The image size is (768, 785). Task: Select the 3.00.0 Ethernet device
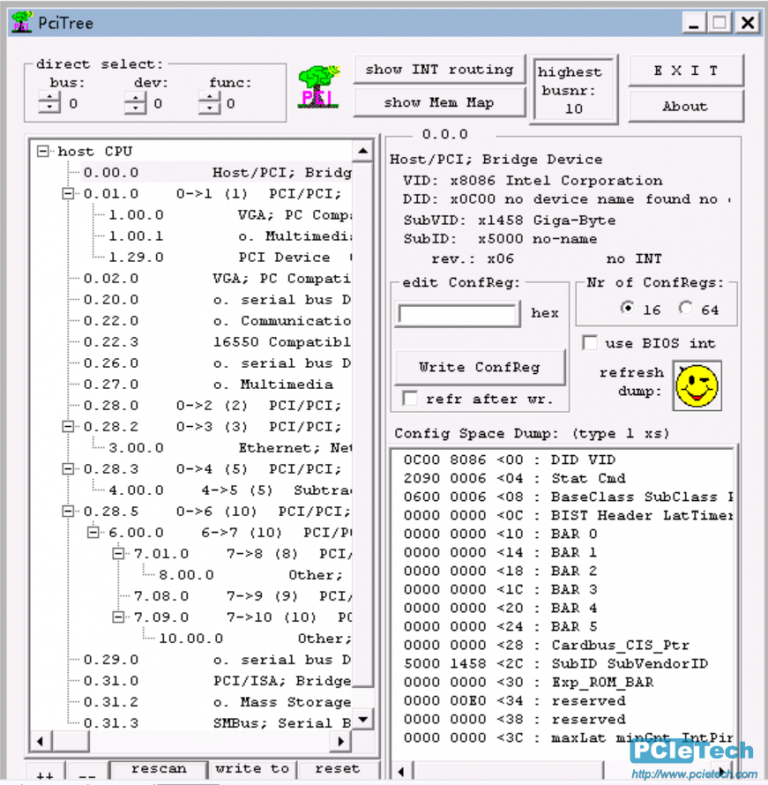tap(136, 448)
